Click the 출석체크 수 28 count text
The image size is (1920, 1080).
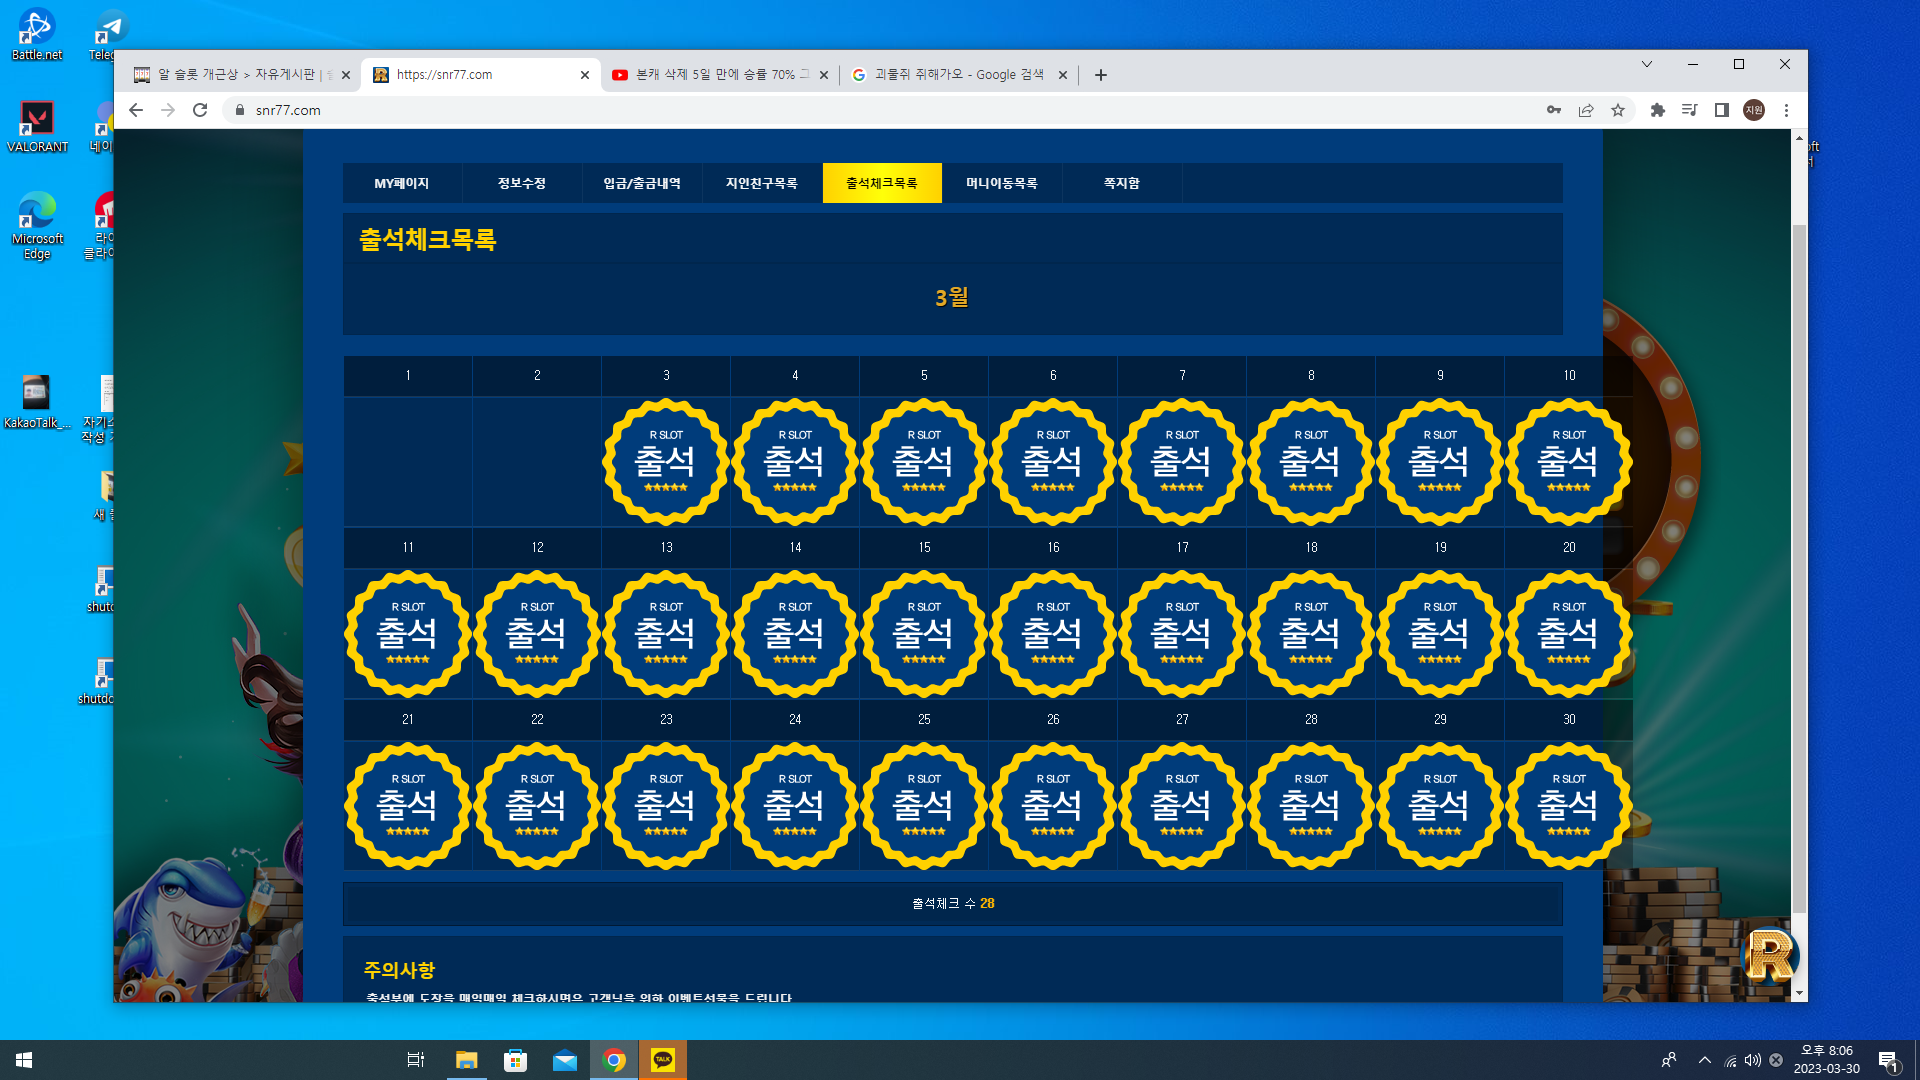pyautogui.click(x=953, y=903)
